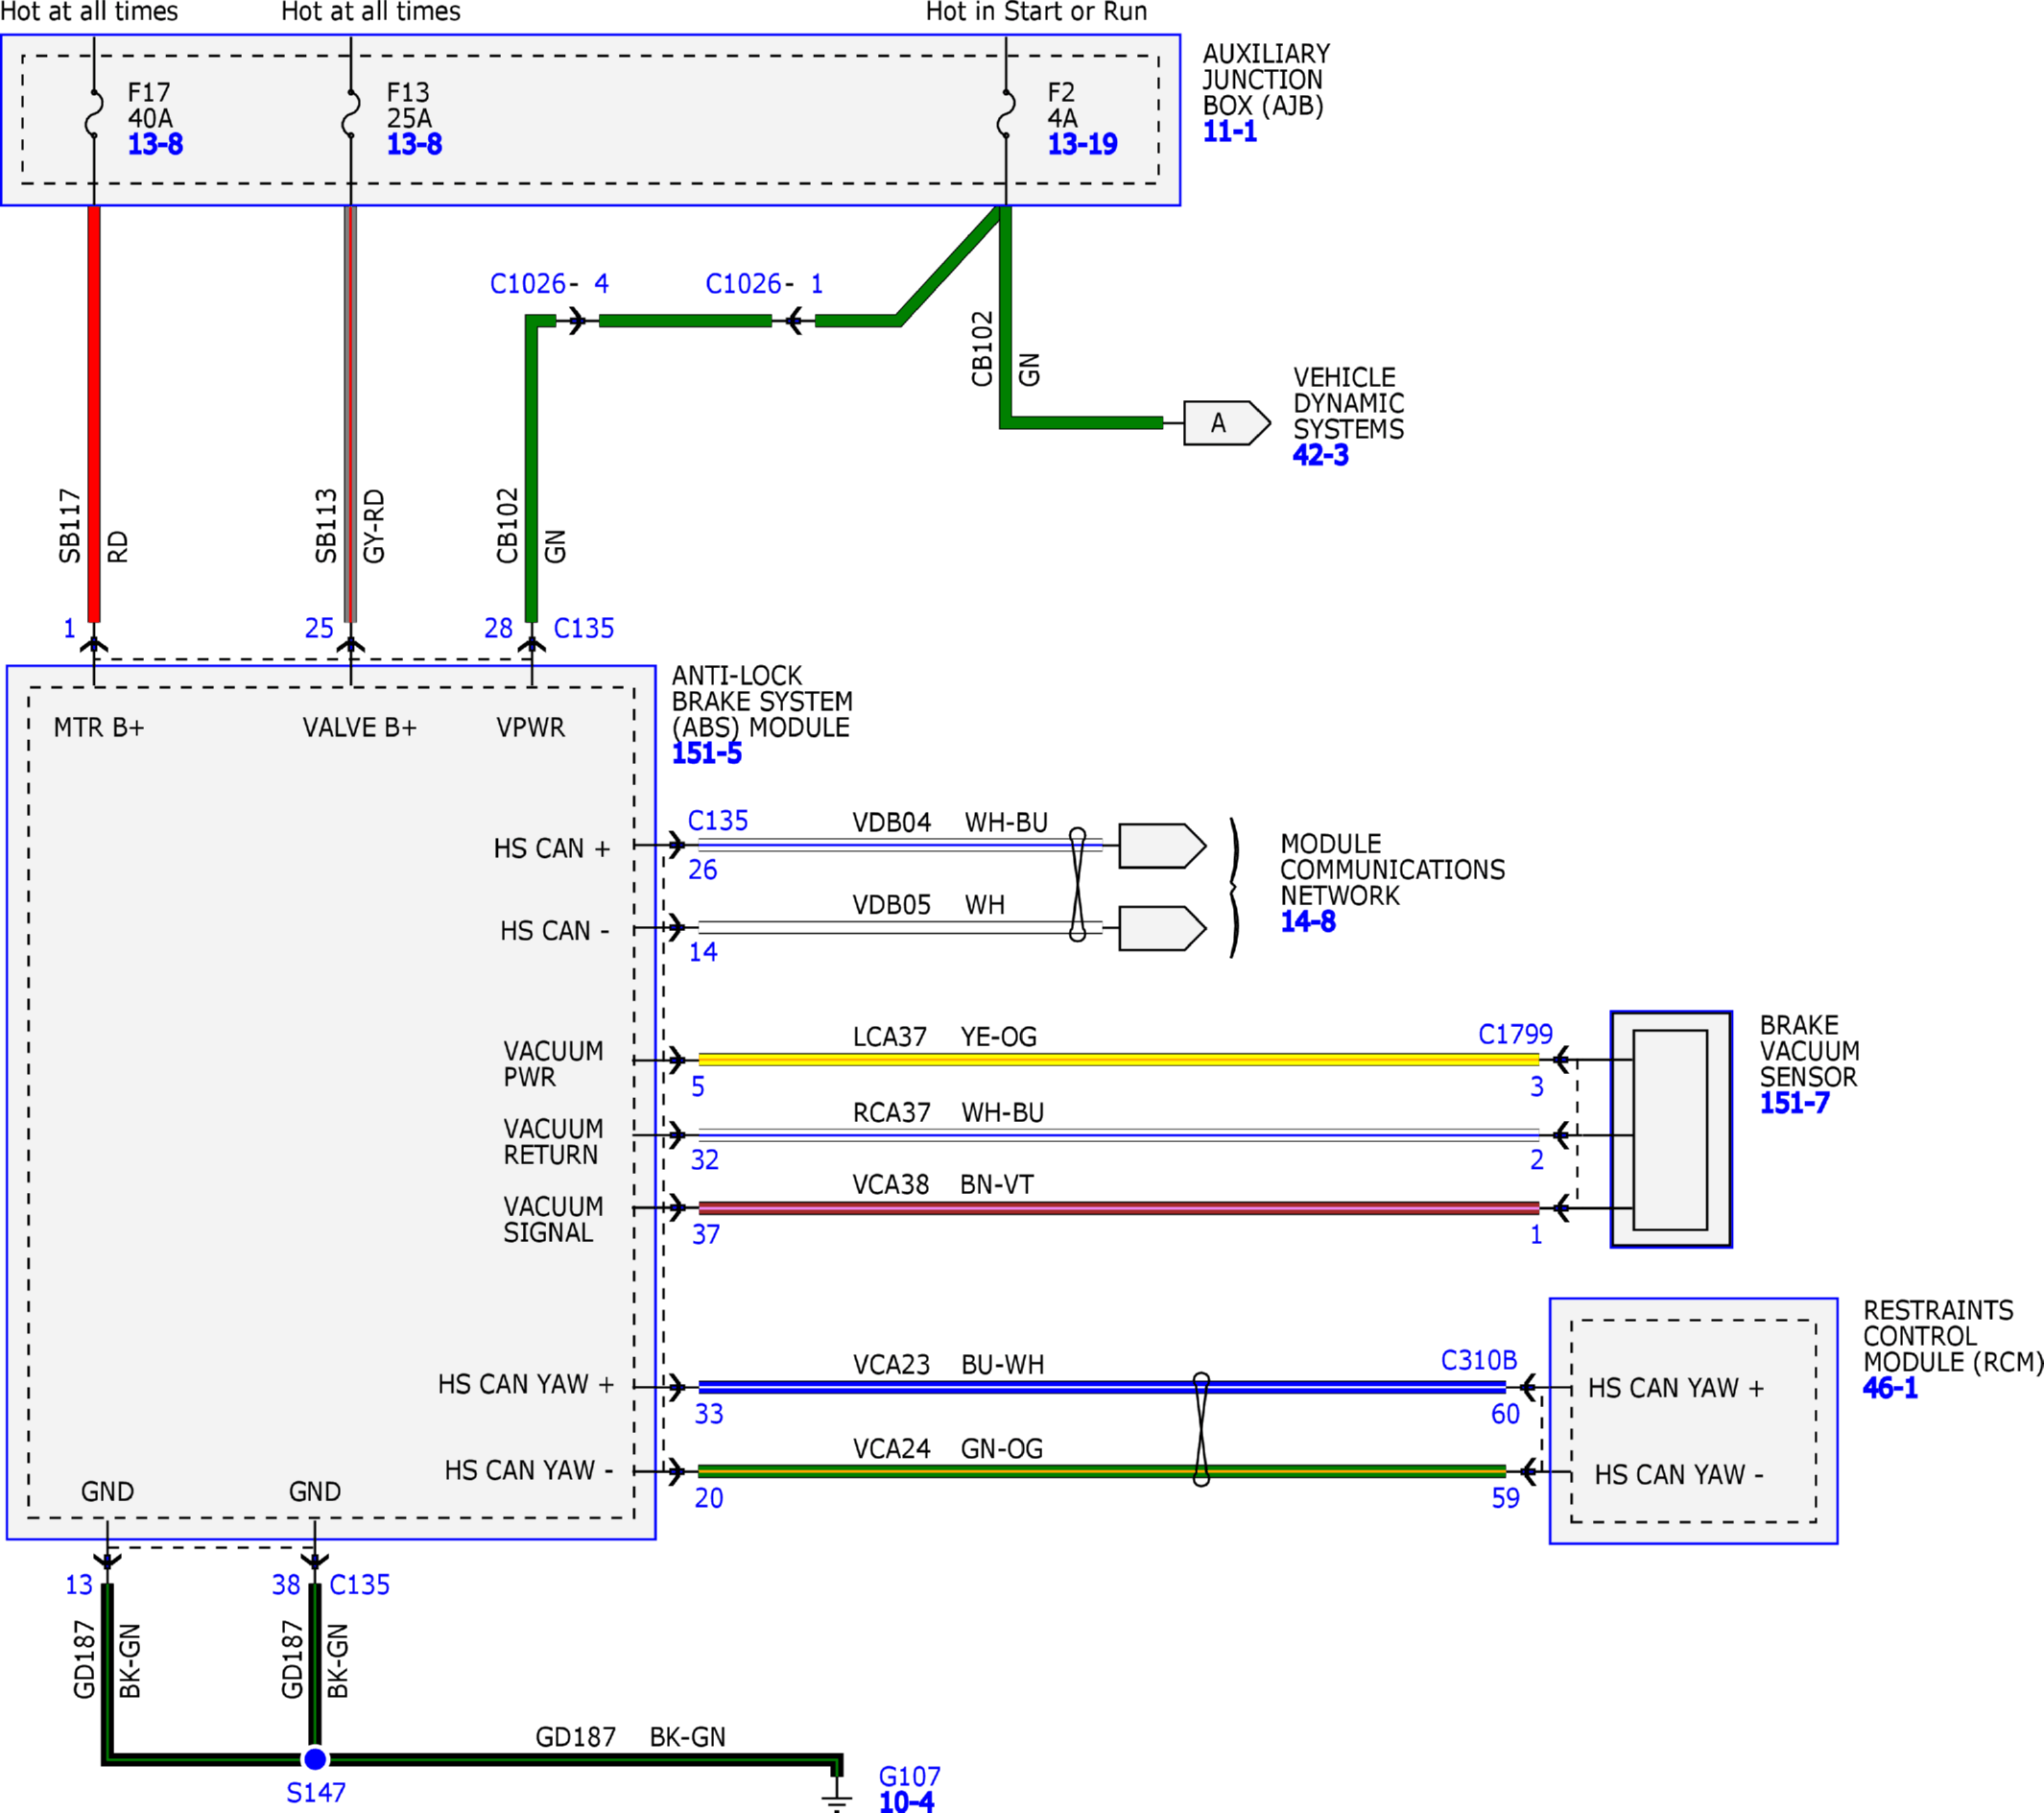
Task: Click the HS CAN - off-page connector arrow
Action: 1162,929
